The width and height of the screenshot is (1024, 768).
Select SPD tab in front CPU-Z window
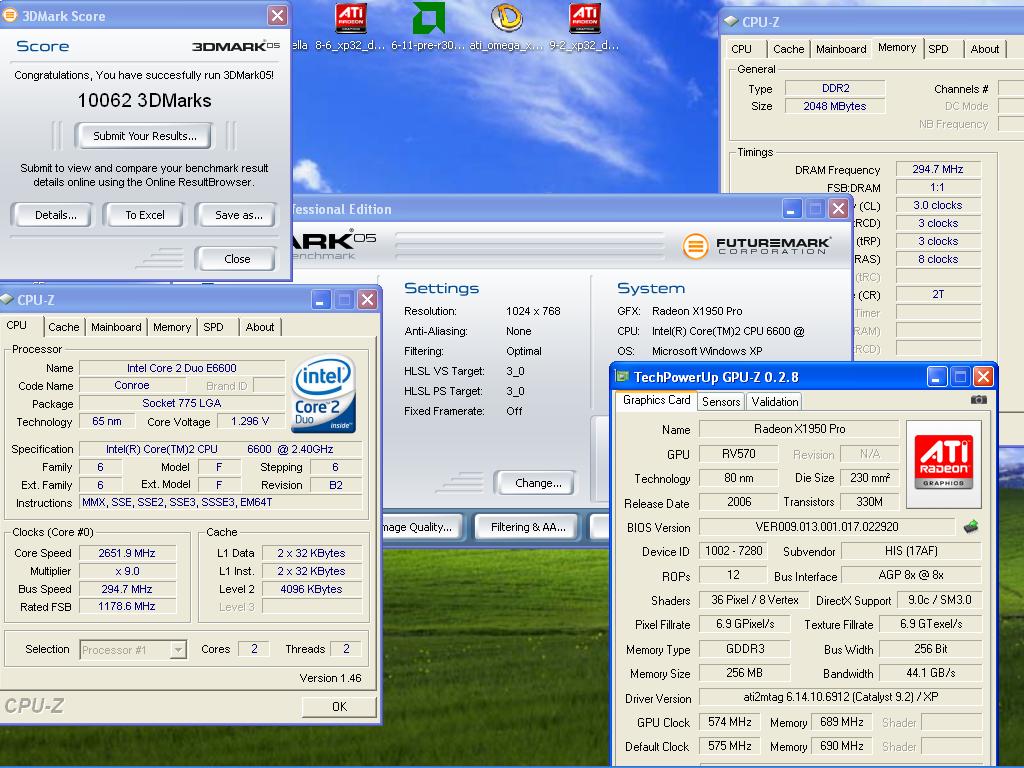click(214, 327)
